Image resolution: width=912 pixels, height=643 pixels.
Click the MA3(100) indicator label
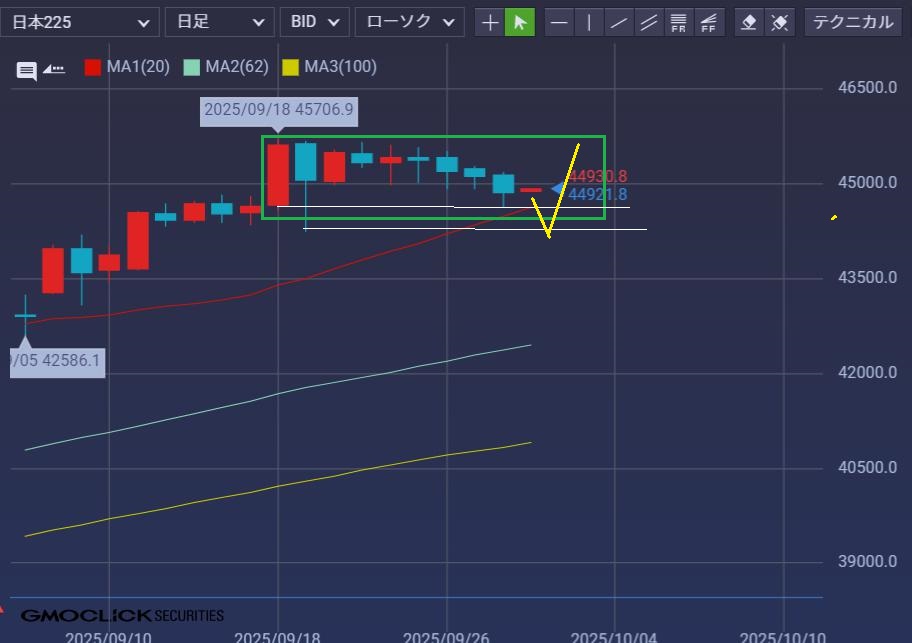pyautogui.click(x=340, y=67)
